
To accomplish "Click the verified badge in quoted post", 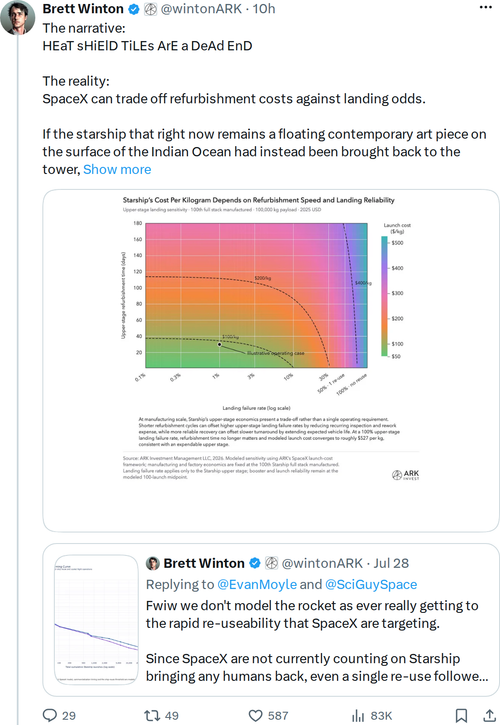I will point(255,563).
